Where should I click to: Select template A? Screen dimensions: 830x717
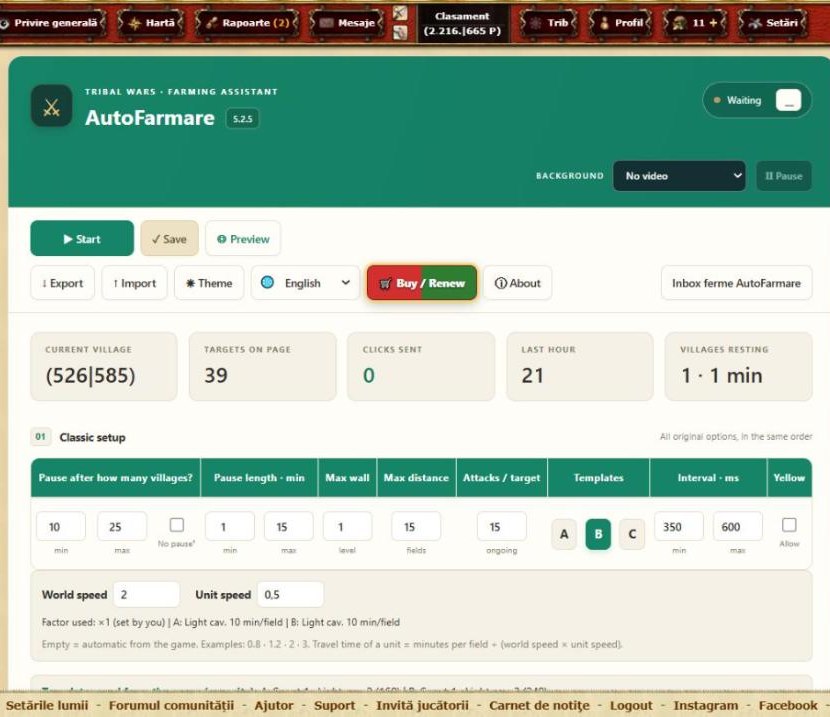pyautogui.click(x=564, y=534)
